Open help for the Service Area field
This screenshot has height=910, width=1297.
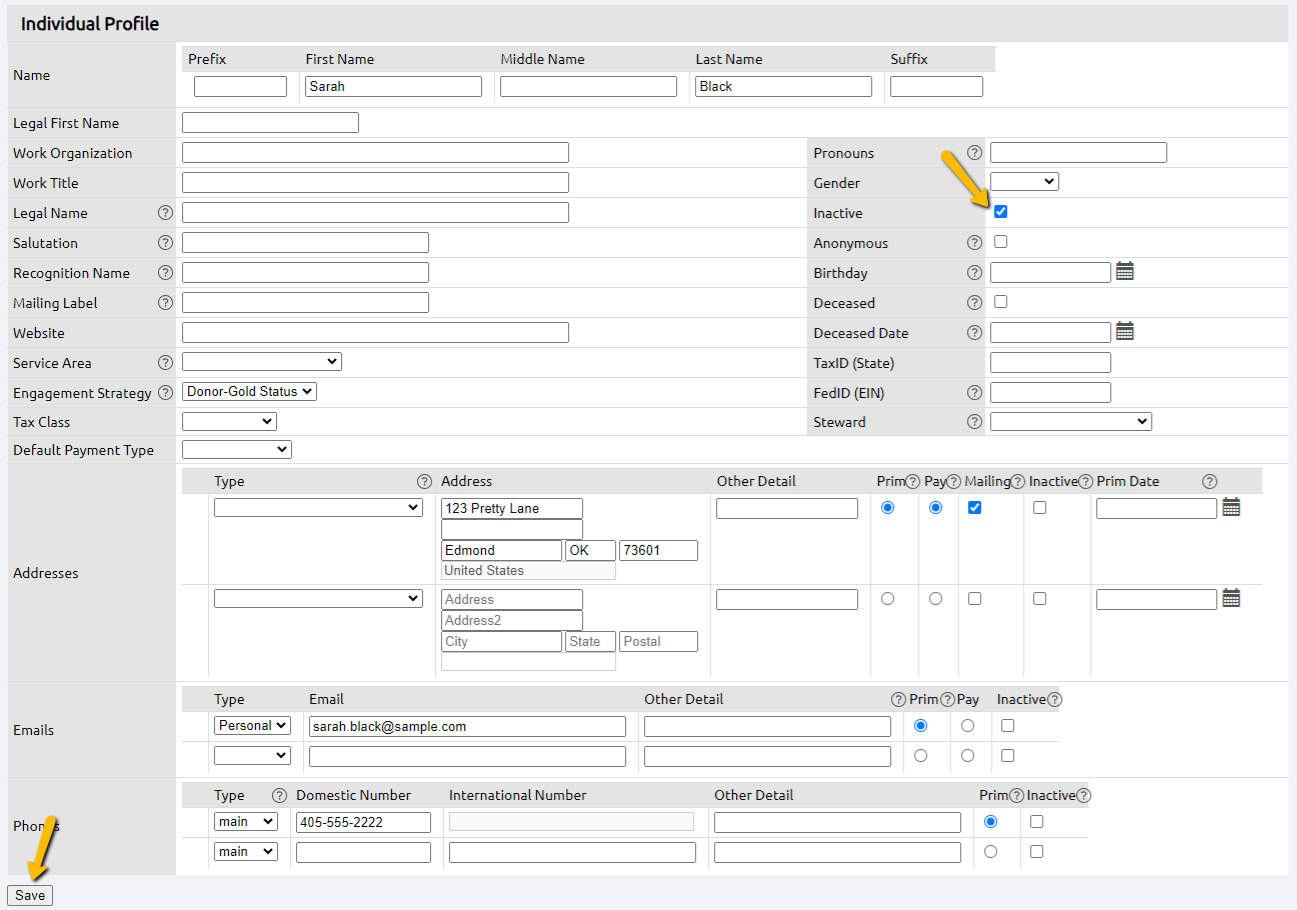click(x=164, y=362)
